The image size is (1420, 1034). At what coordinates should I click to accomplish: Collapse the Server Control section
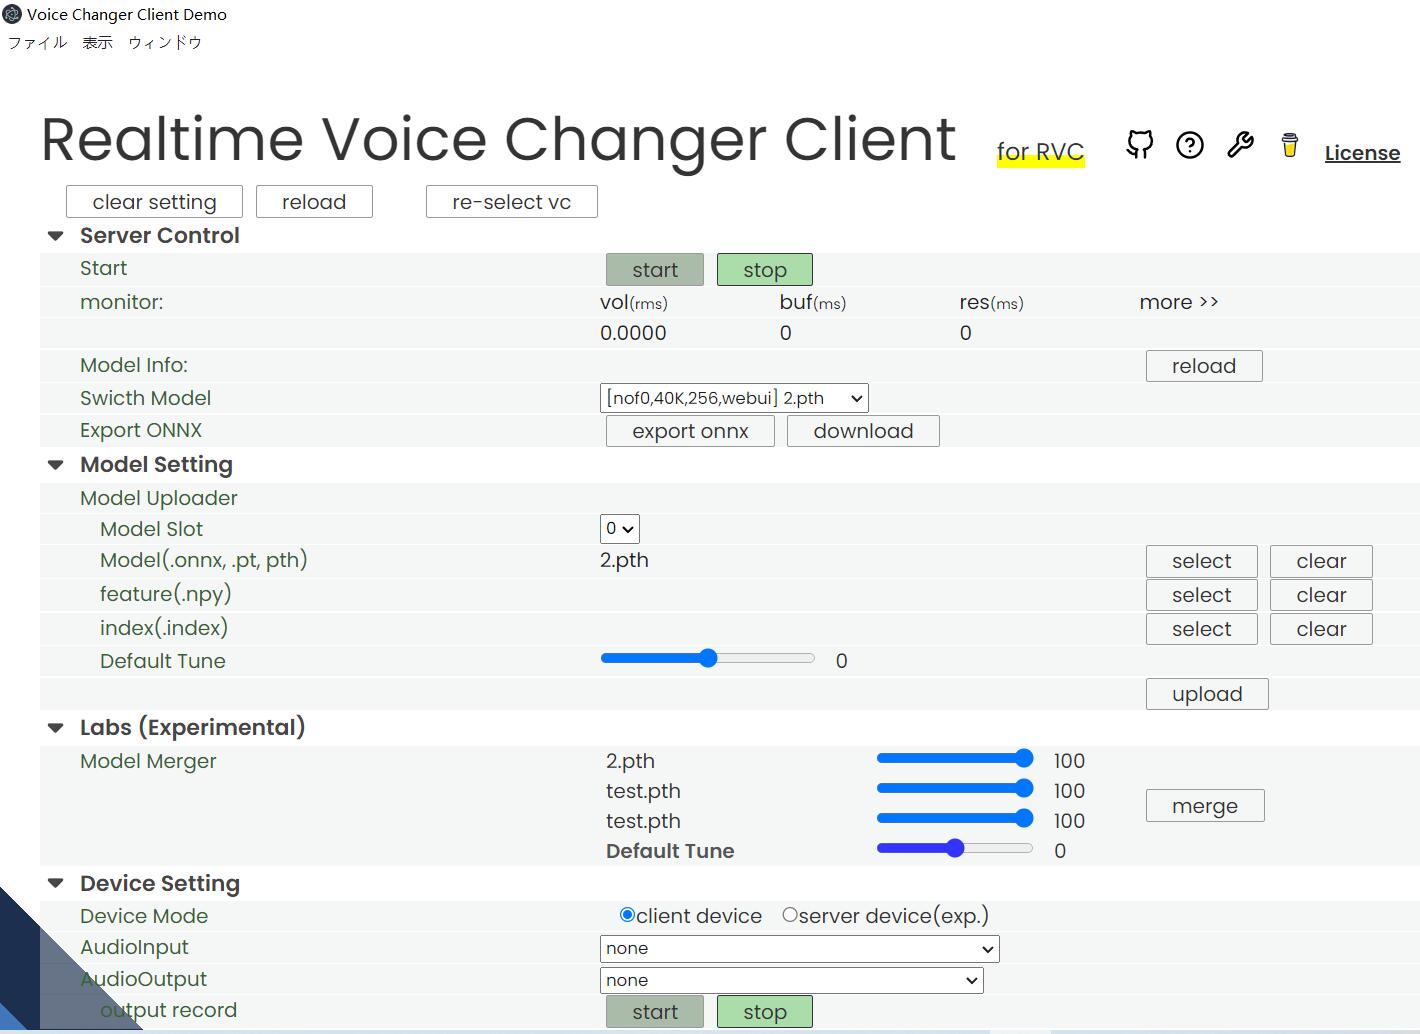pyautogui.click(x=56, y=236)
